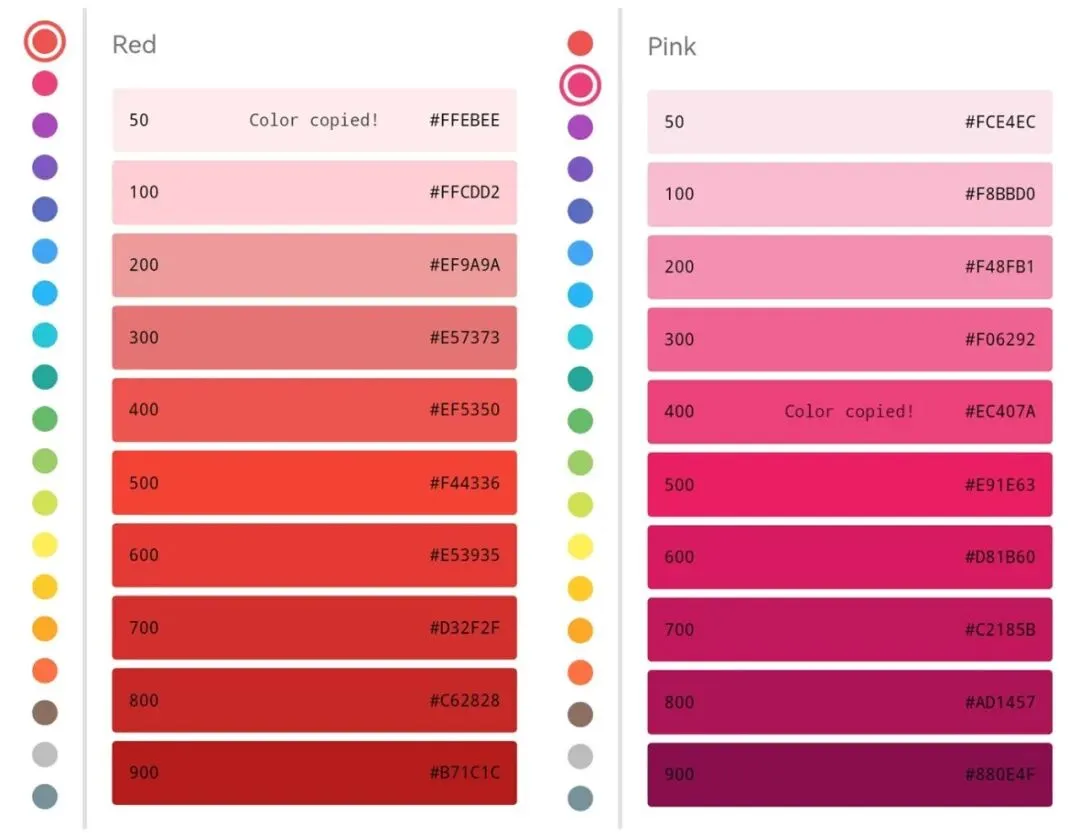Click the Red 50 swatch #FFEBEE
Image resolution: width=1080 pixels, height=837 pixels.
(x=314, y=120)
